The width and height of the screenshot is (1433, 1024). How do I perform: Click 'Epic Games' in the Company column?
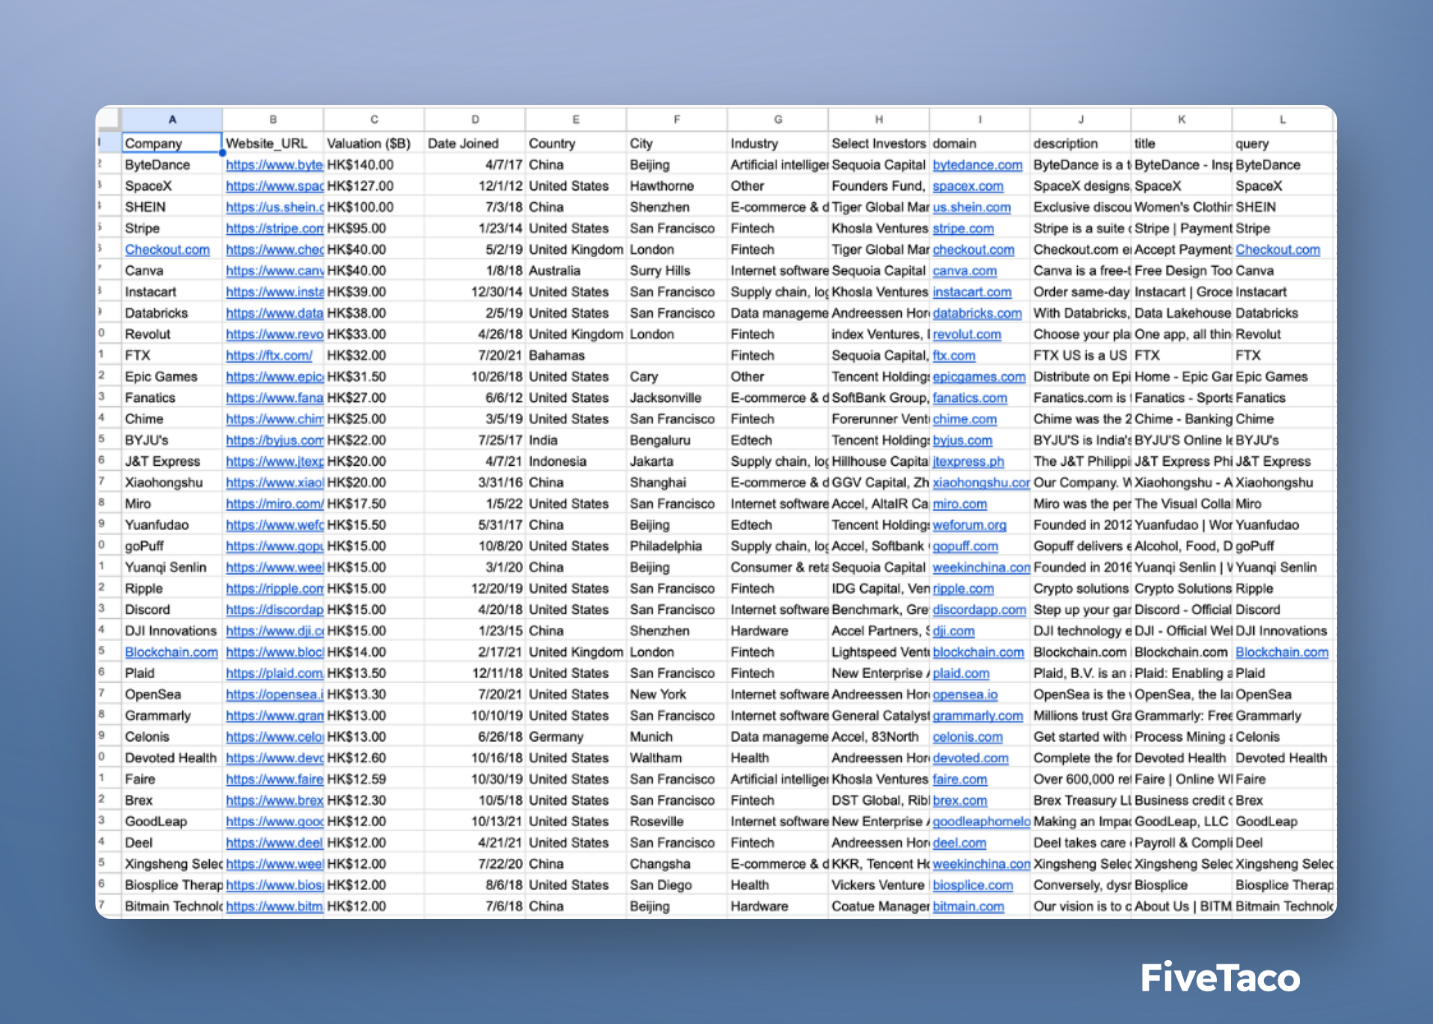coord(172,377)
